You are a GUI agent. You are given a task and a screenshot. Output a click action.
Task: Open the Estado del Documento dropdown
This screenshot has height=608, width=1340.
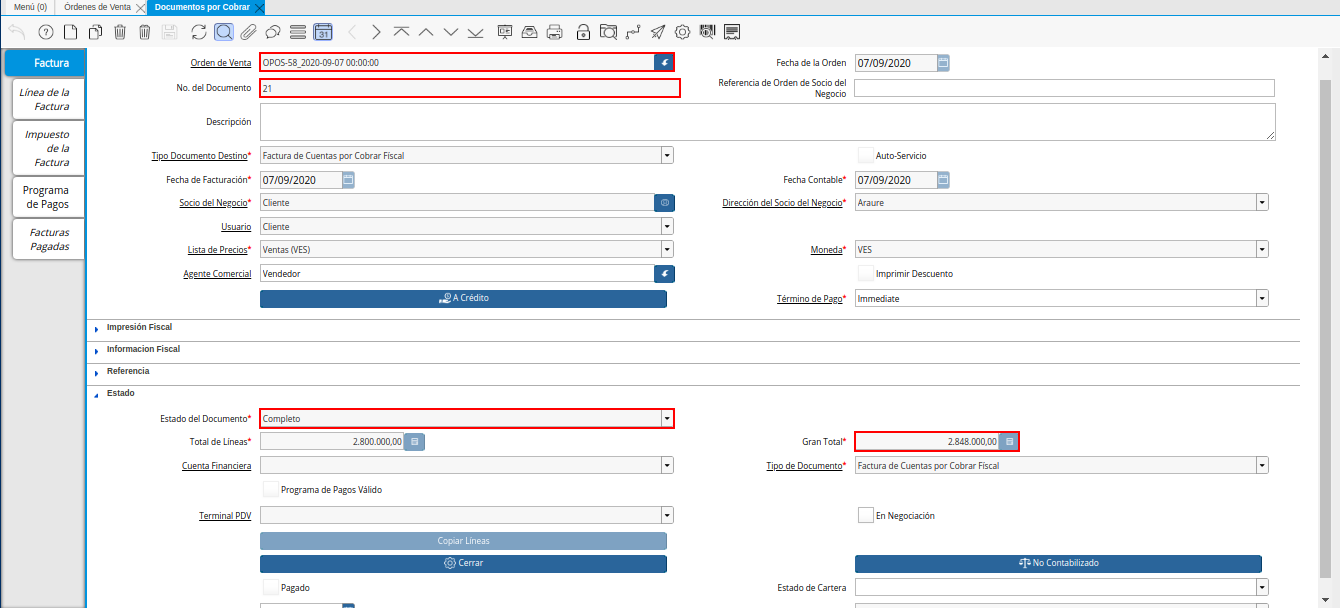click(x=667, y=419)
